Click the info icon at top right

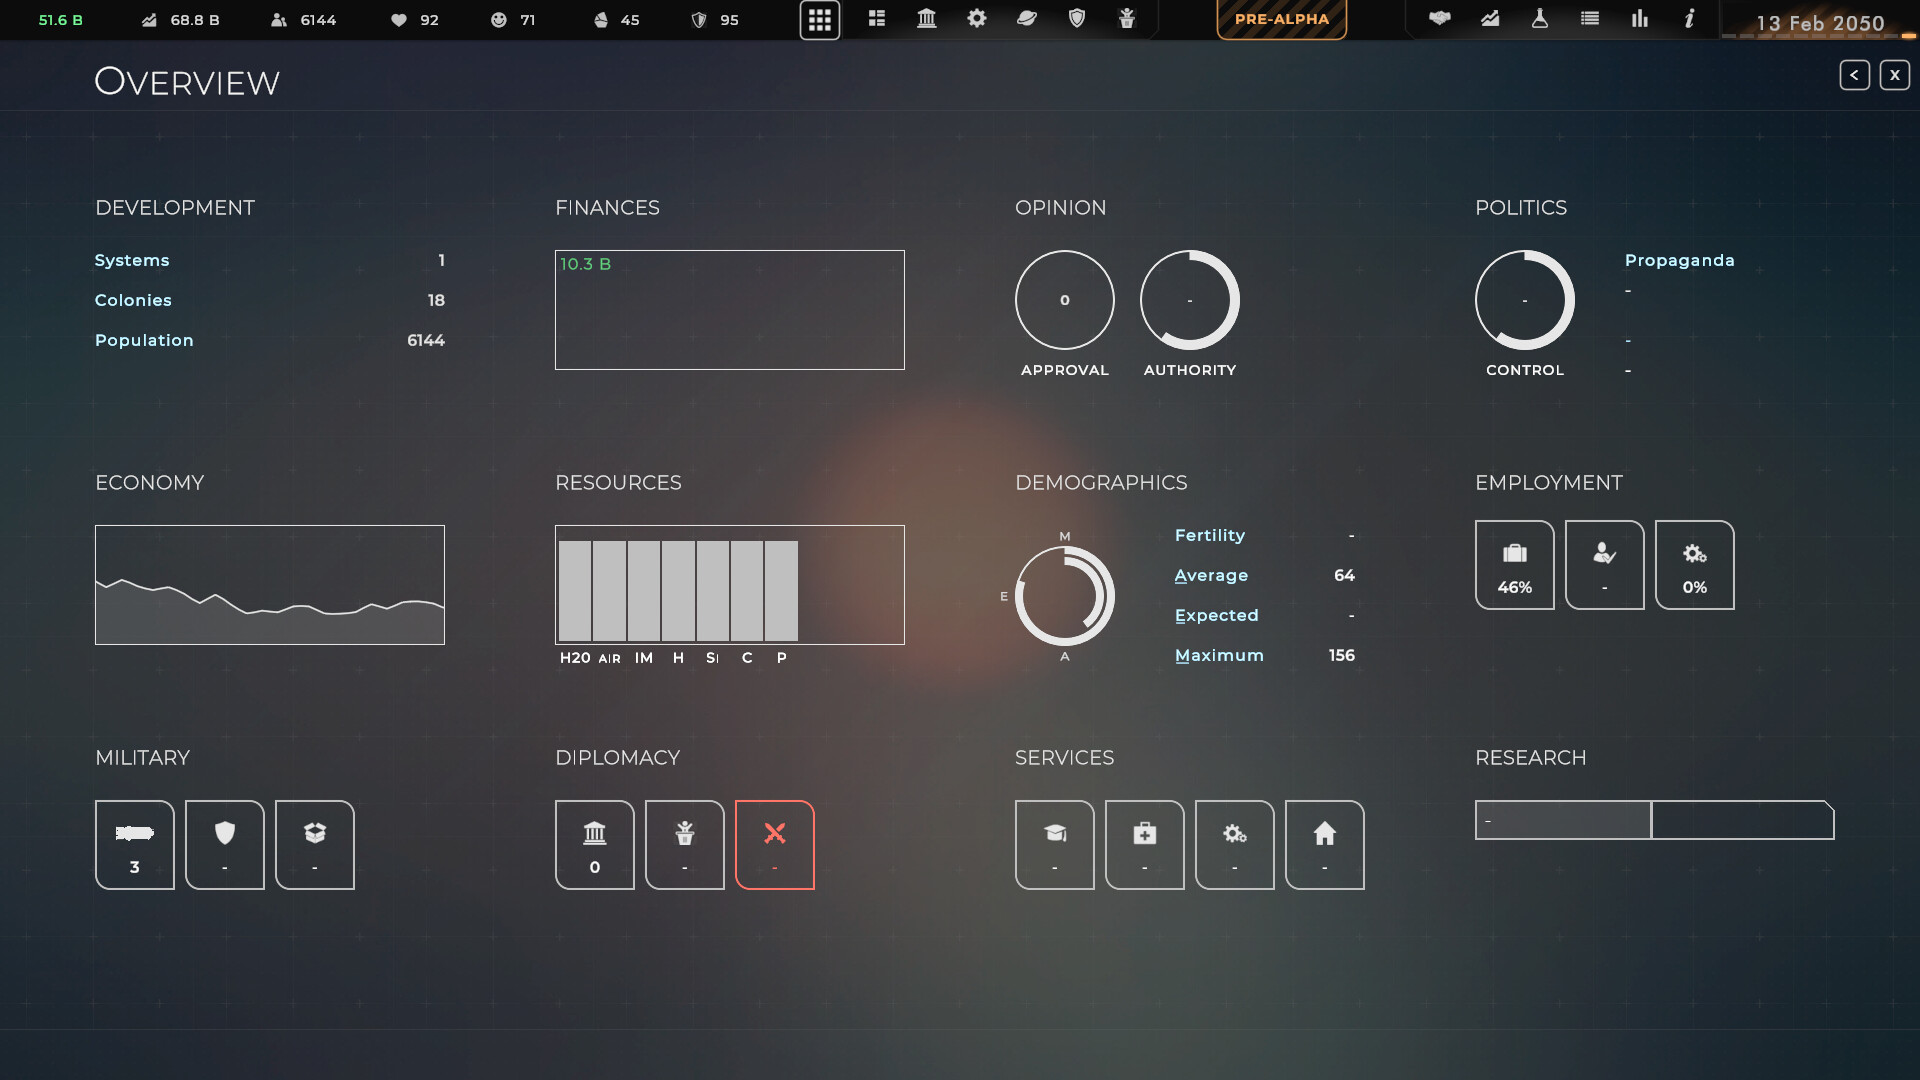click(1690, 19)
